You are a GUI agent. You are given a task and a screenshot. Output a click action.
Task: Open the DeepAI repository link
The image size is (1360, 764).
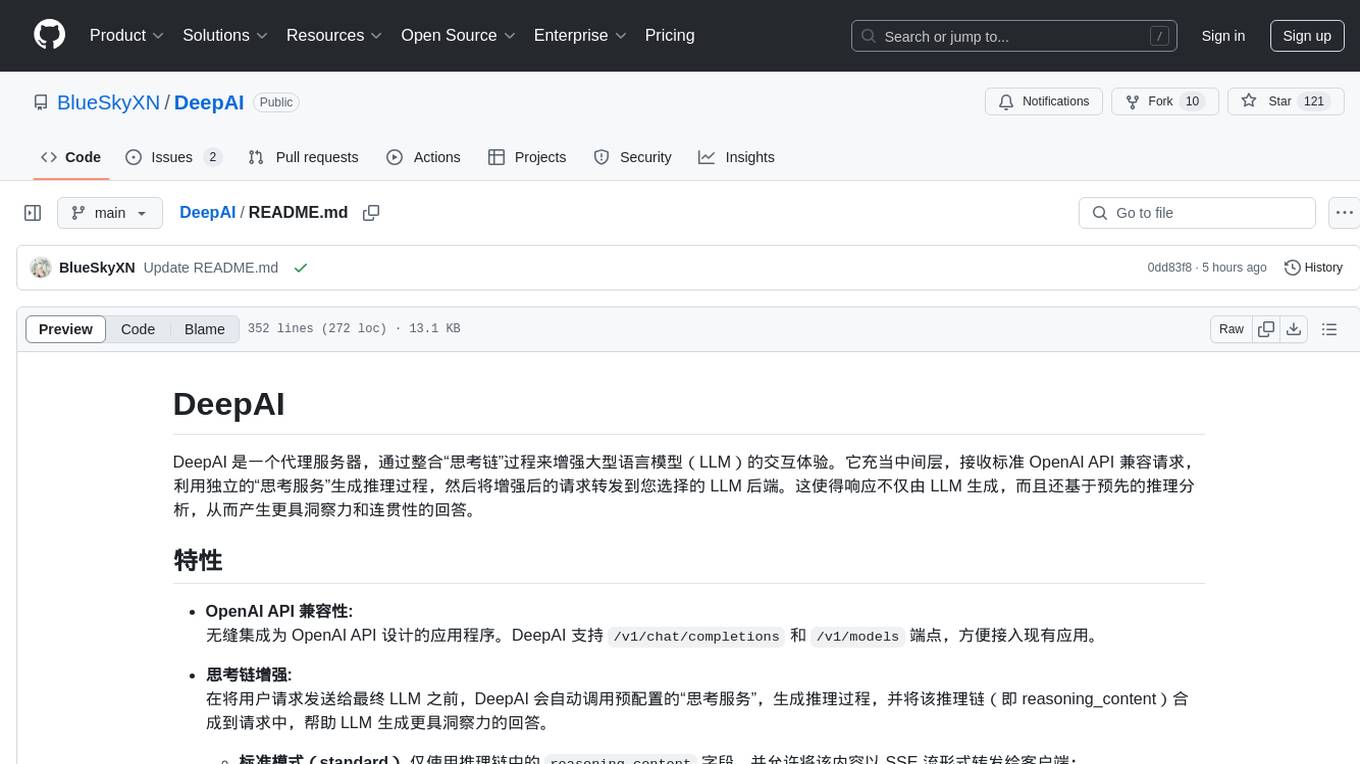209,102
